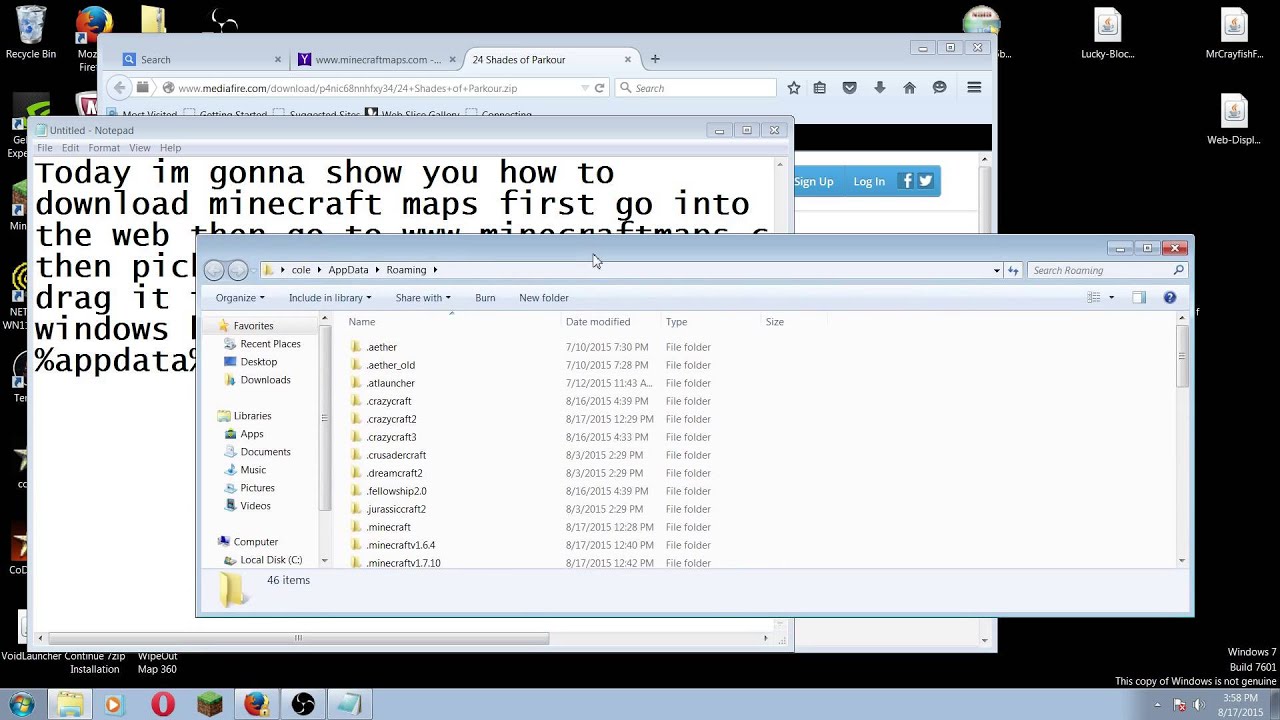Open OBS icon in the taskbar

303,704
